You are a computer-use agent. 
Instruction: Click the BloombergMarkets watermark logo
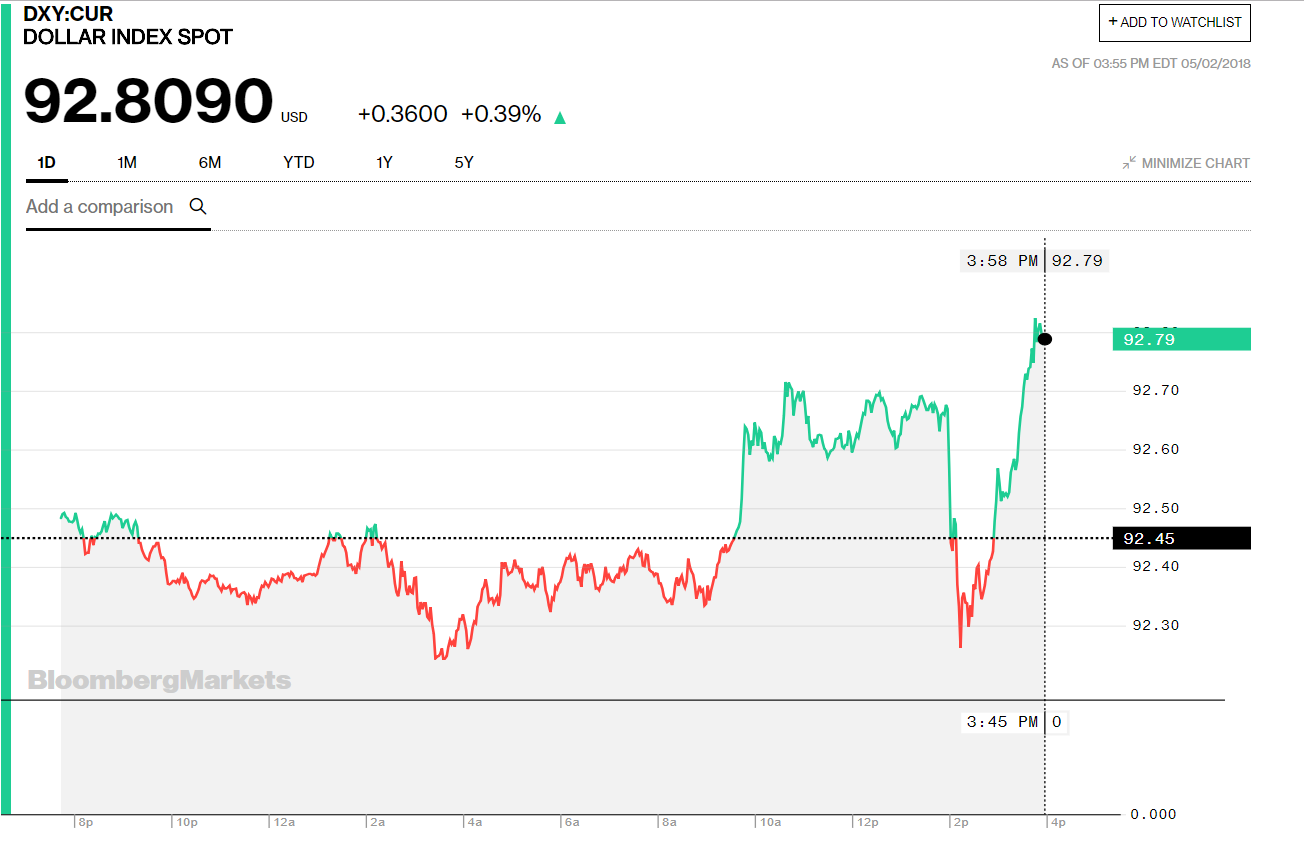pos(160,681)
